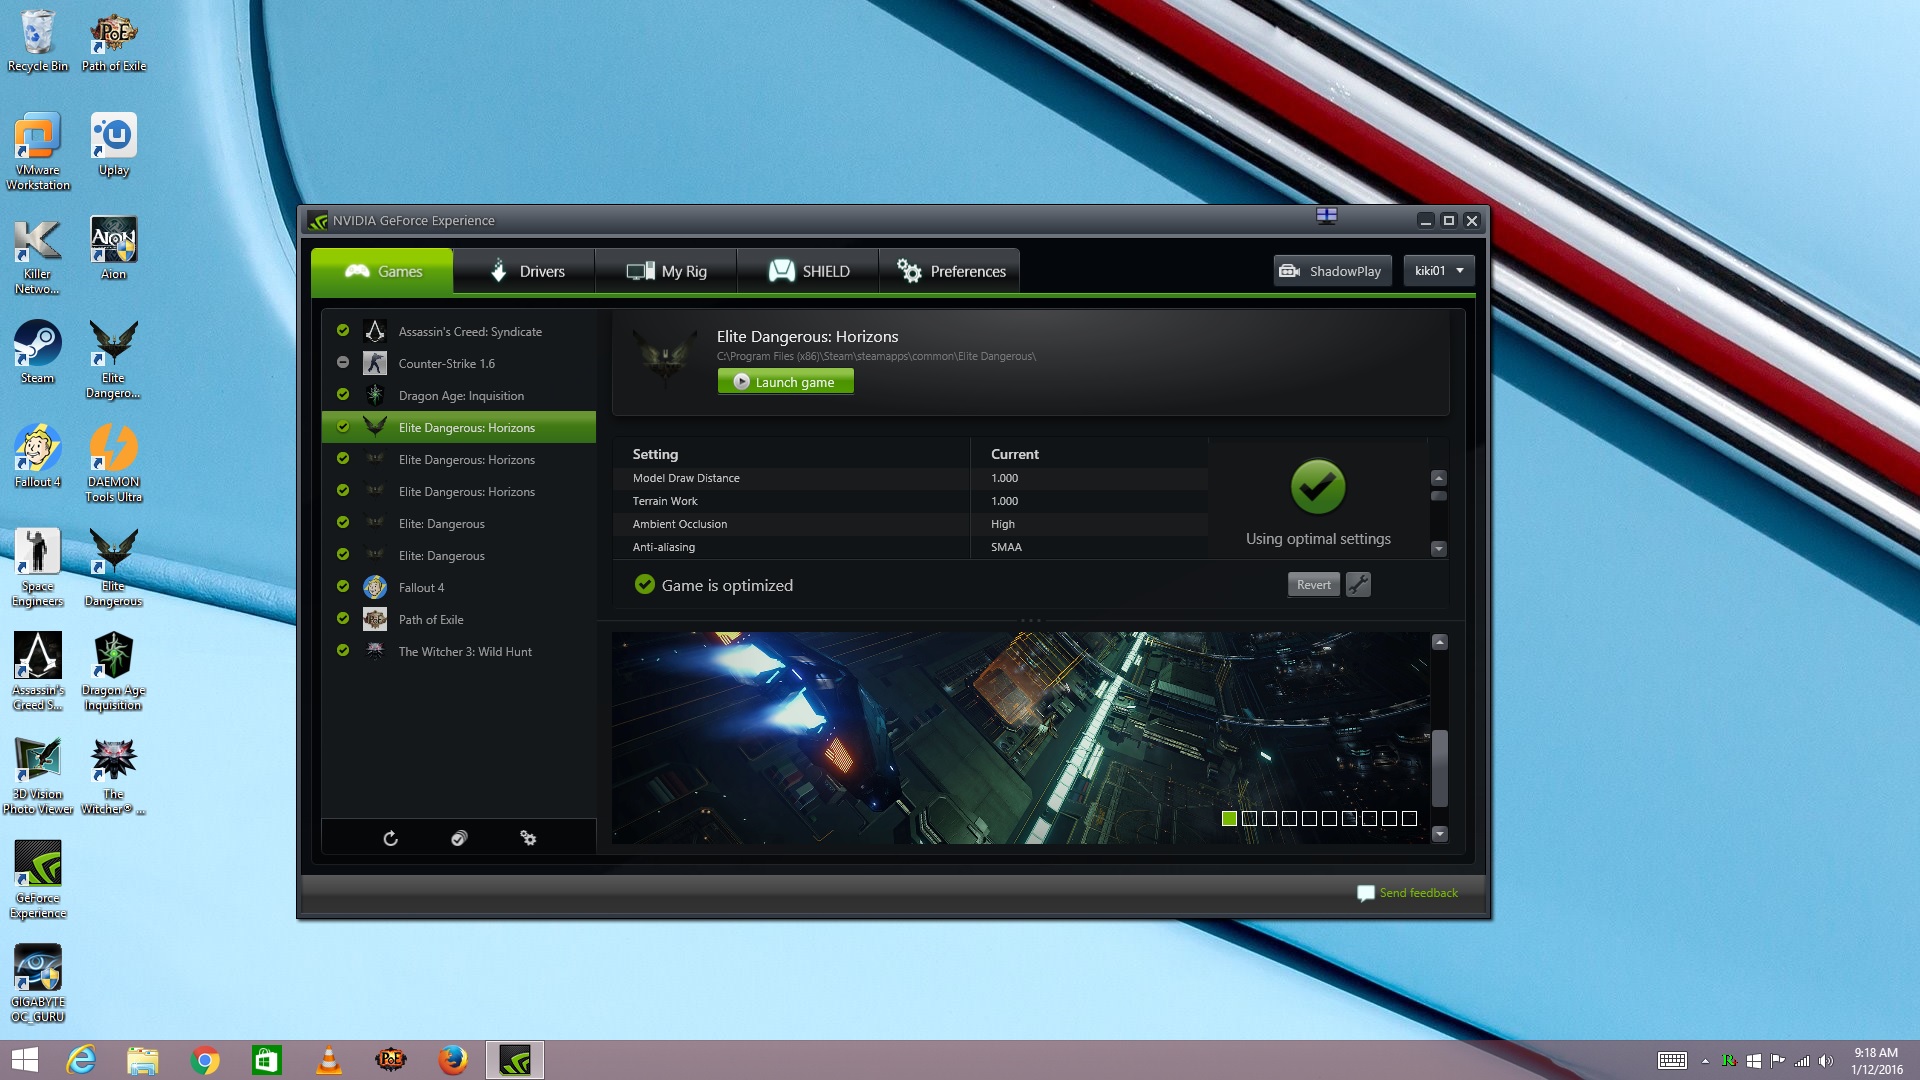1920x1080 pixels.
Task: Show hidden system tray icons arrow
Action: point(1705,1061)
